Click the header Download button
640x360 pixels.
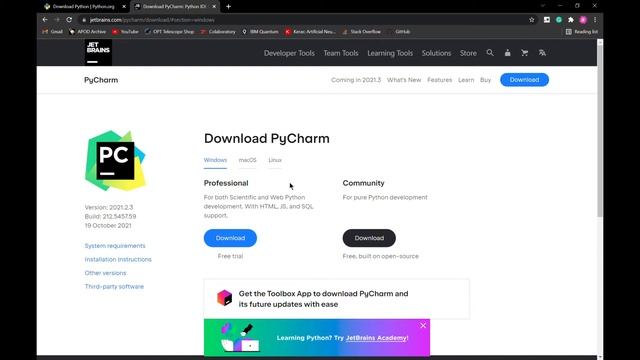pos(524,80)
